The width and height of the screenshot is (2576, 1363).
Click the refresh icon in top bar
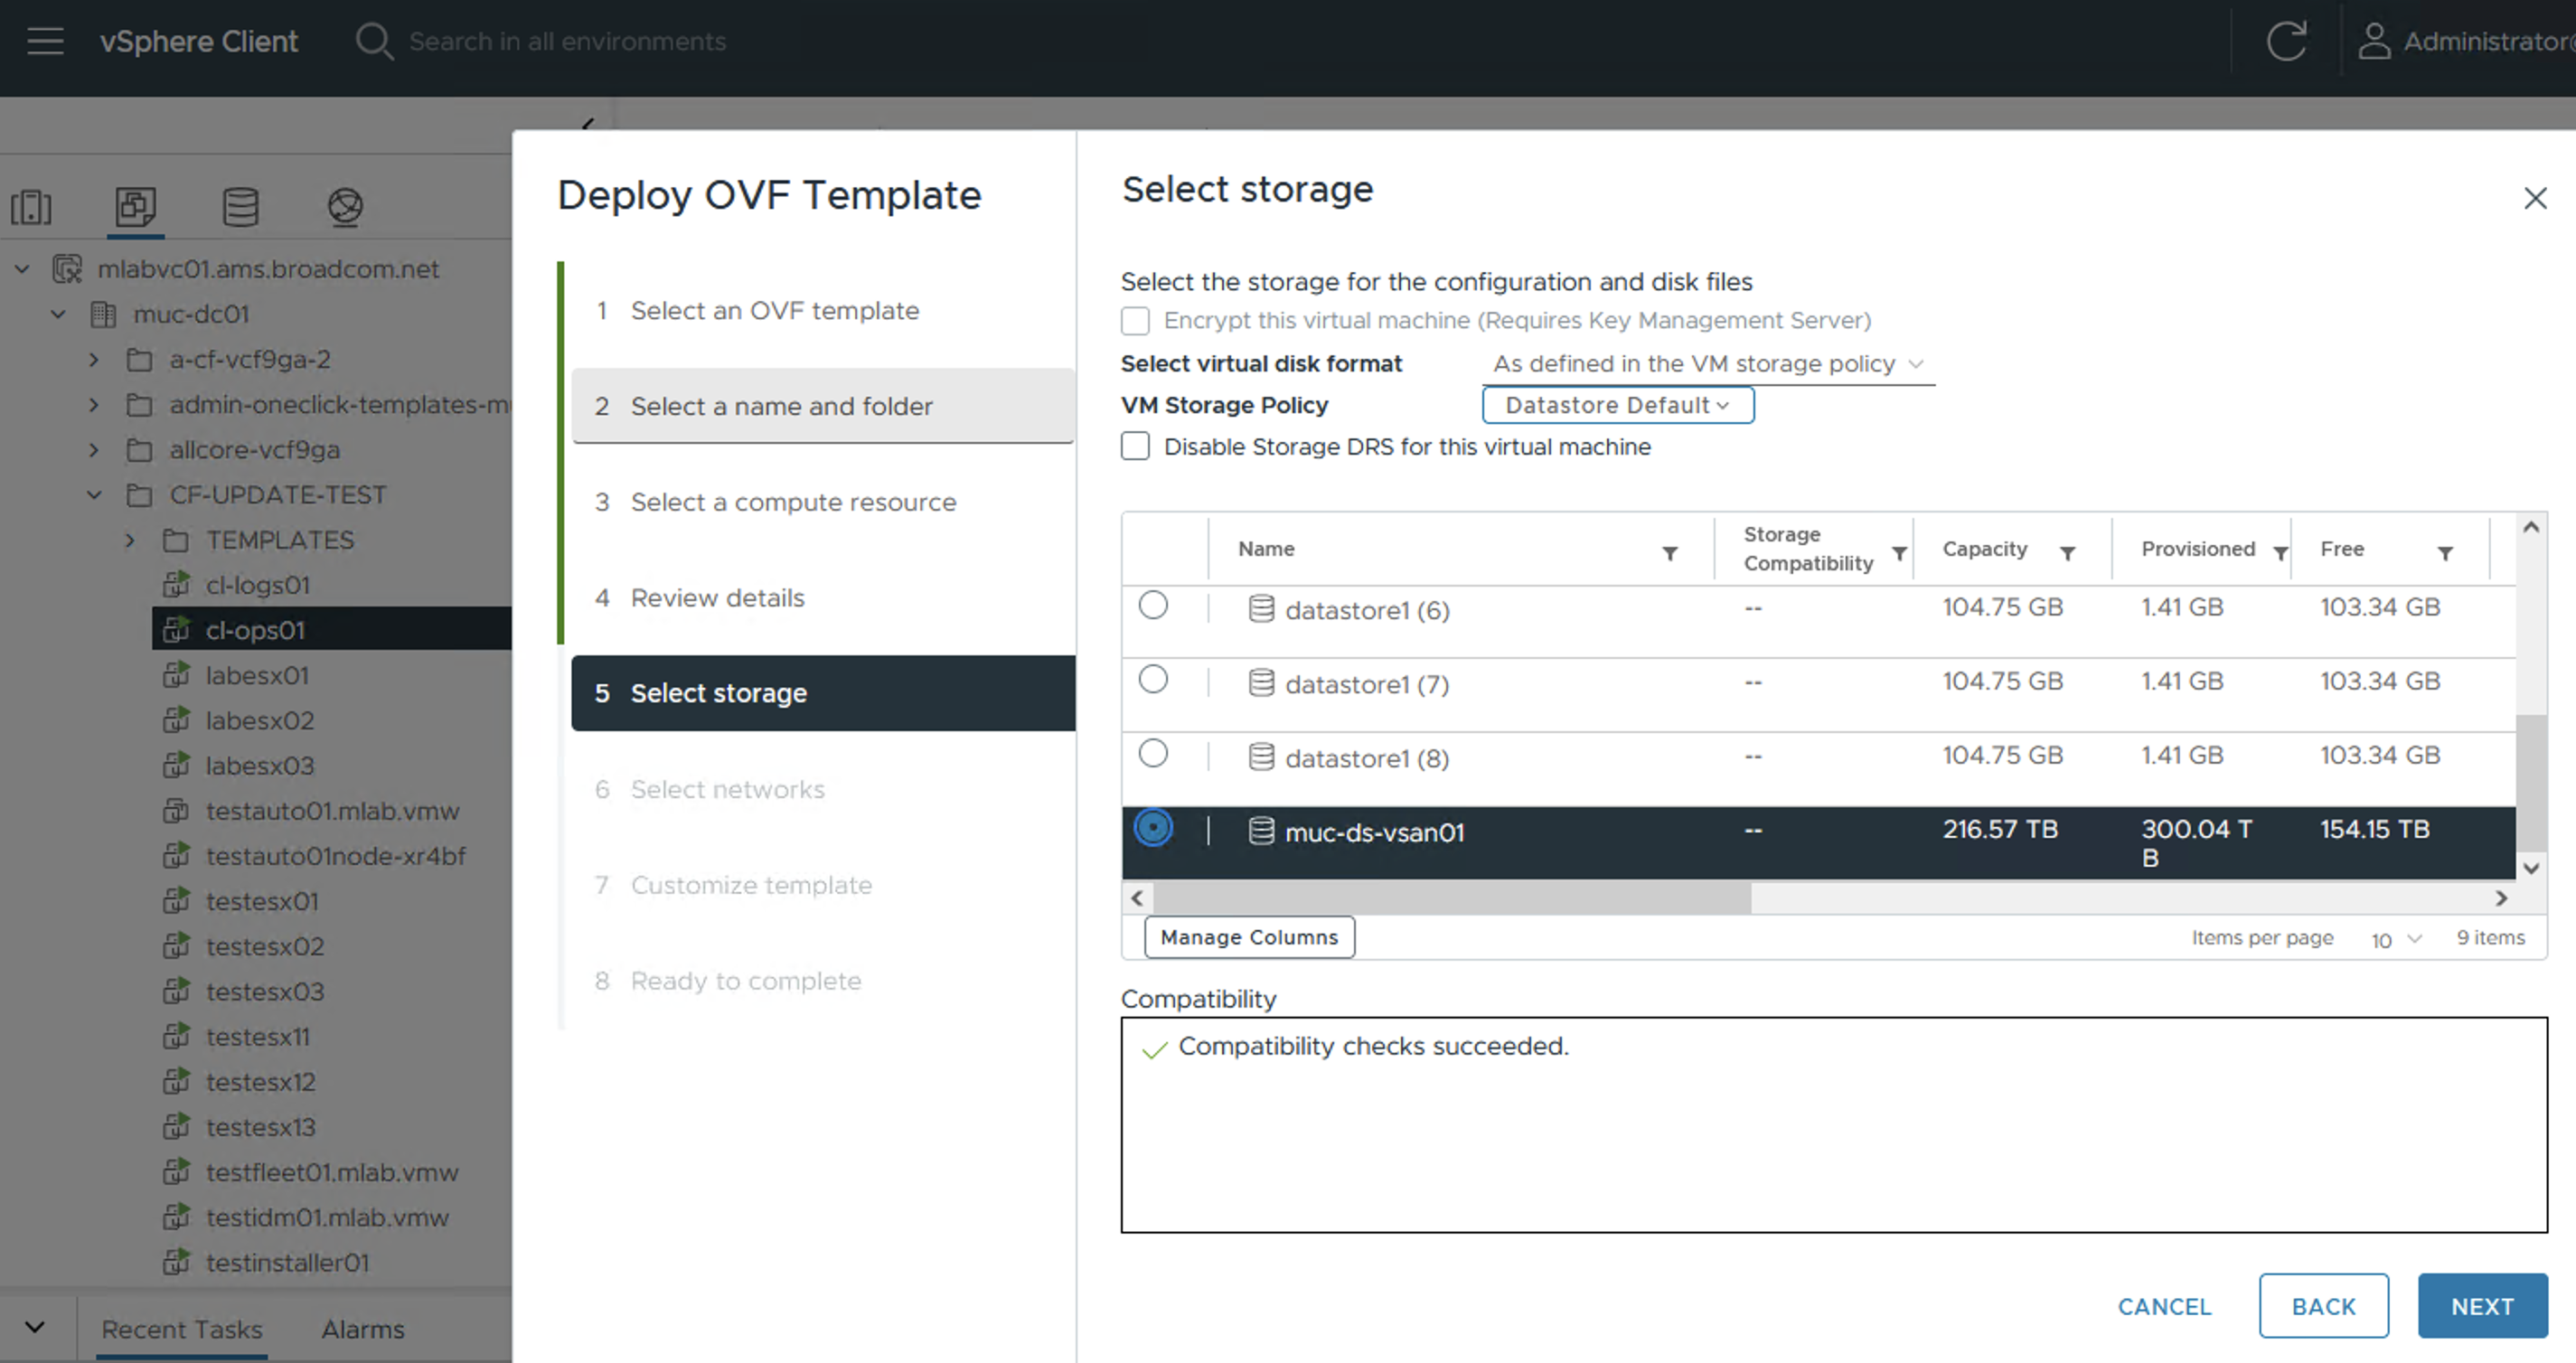click(x=2285, y=41)
